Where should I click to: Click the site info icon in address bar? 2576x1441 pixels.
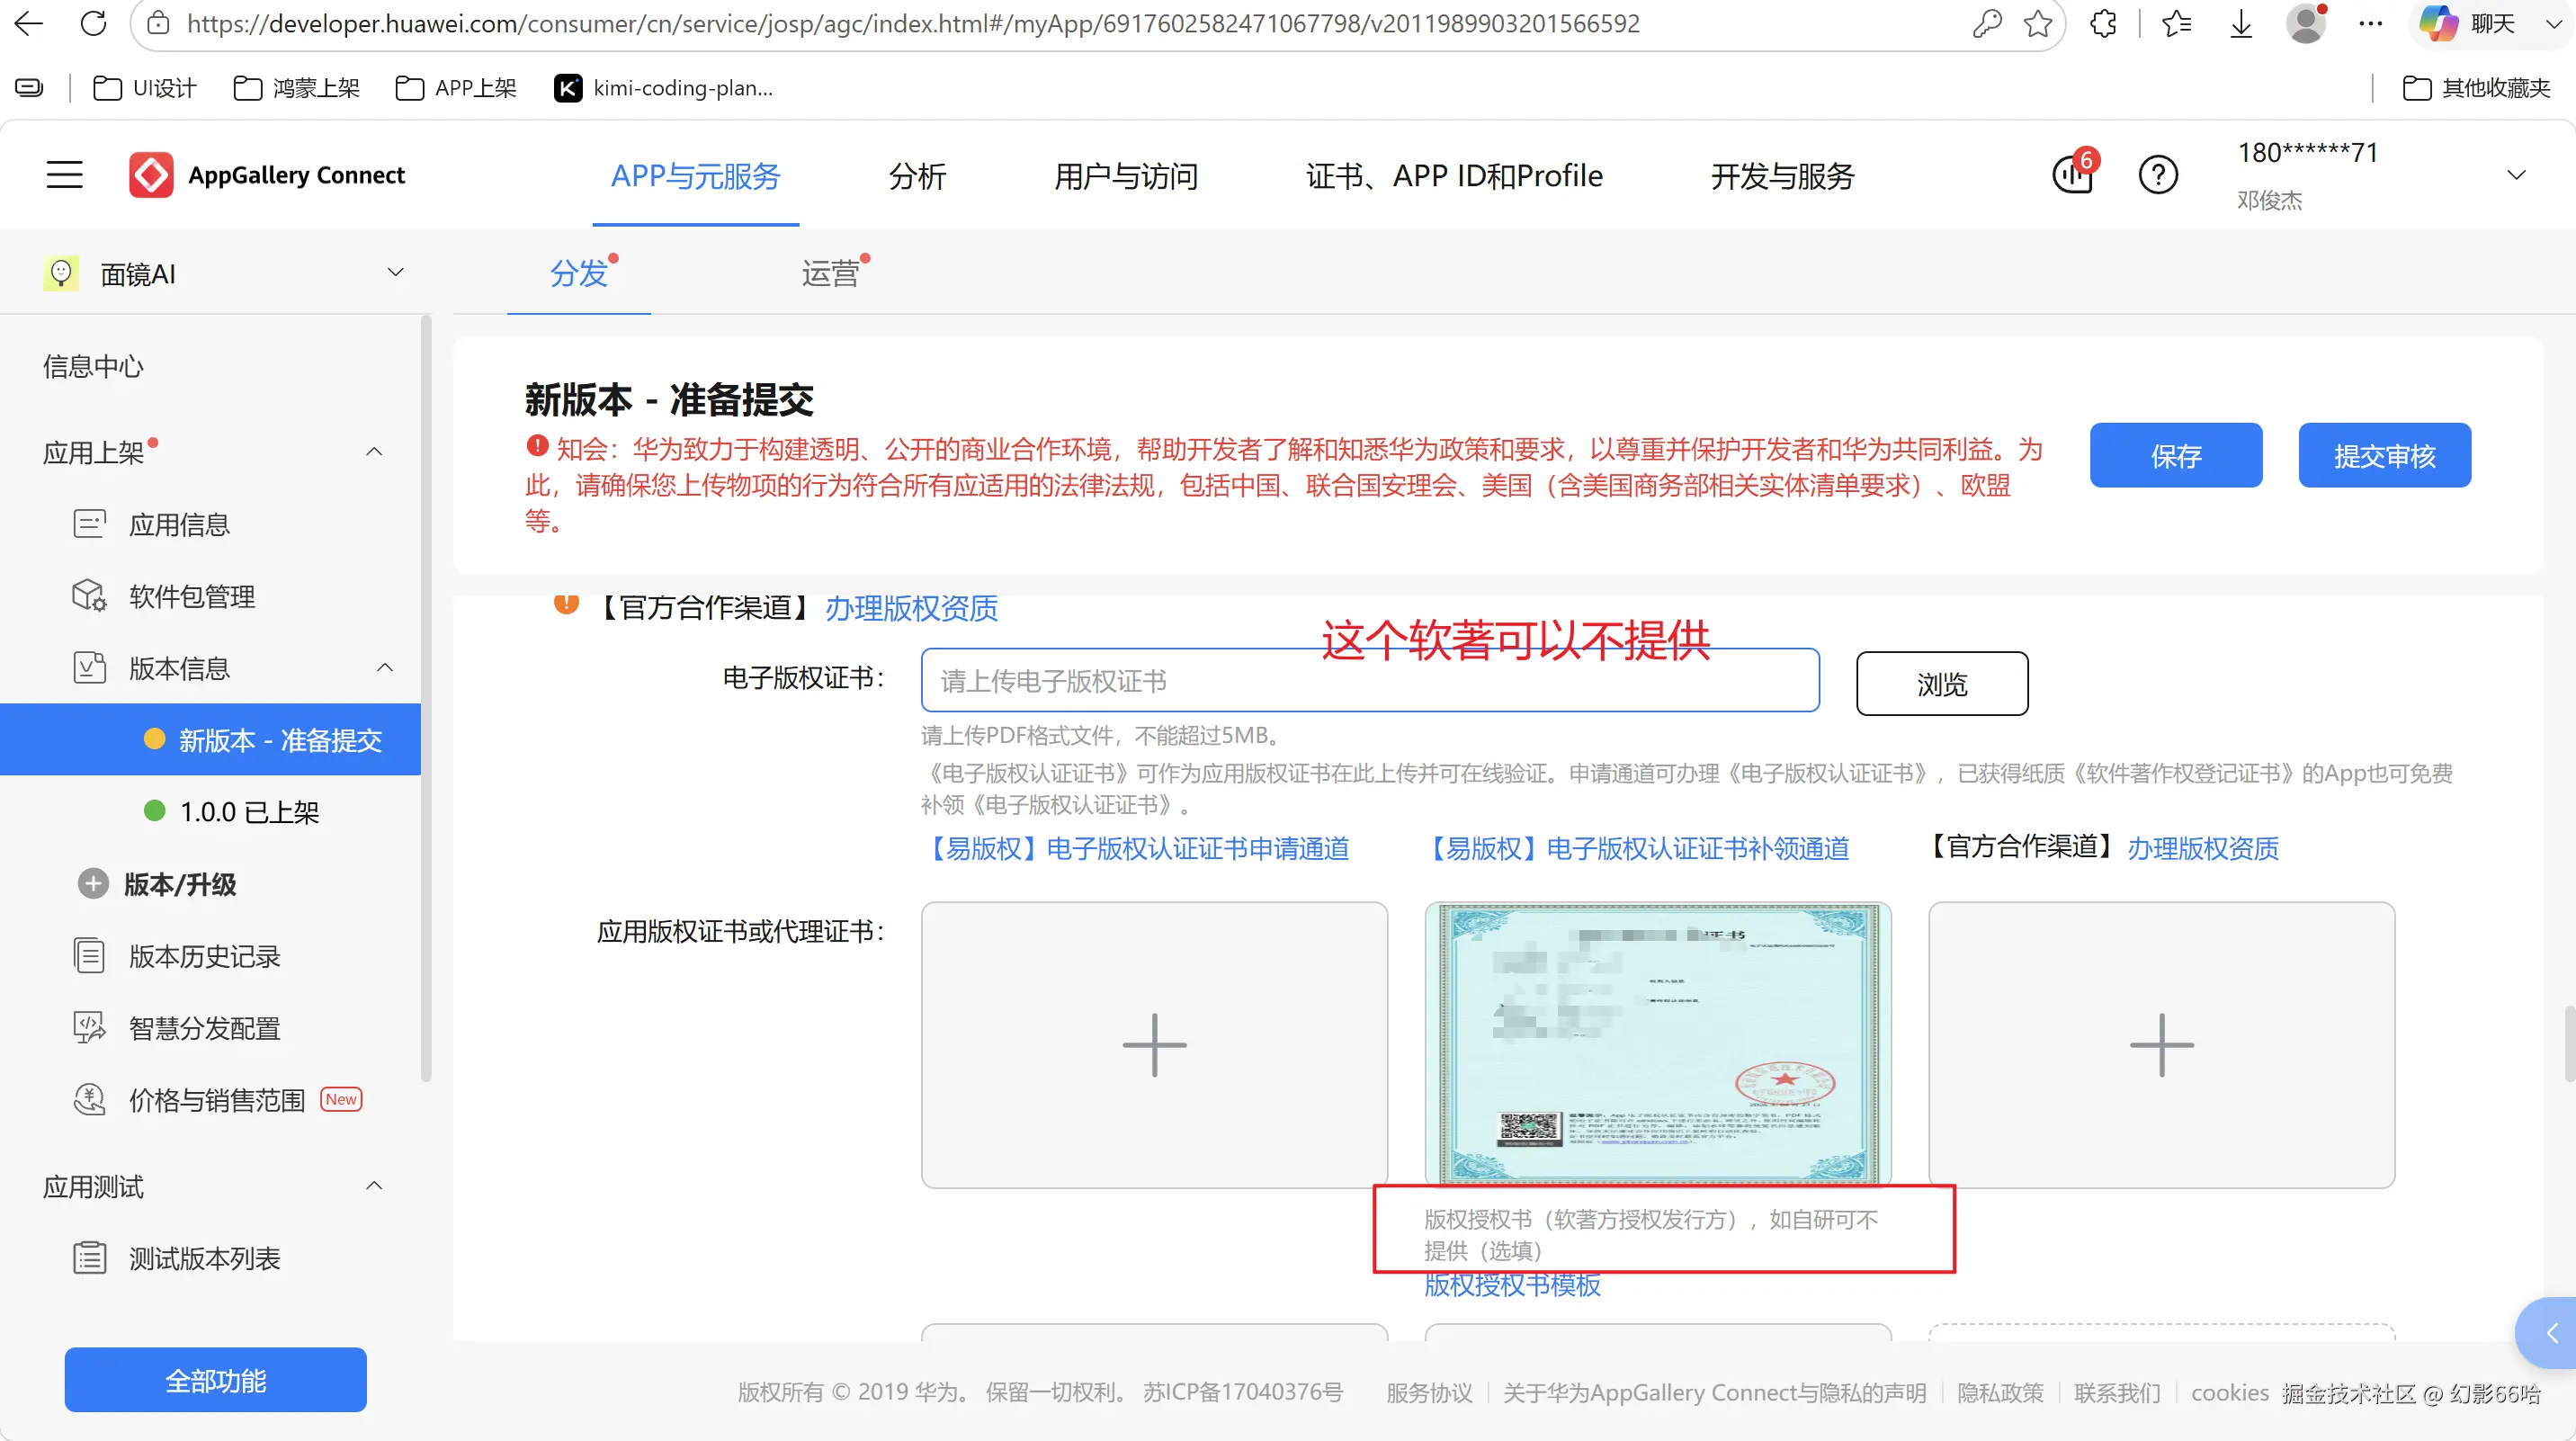[x=158, y=23]
